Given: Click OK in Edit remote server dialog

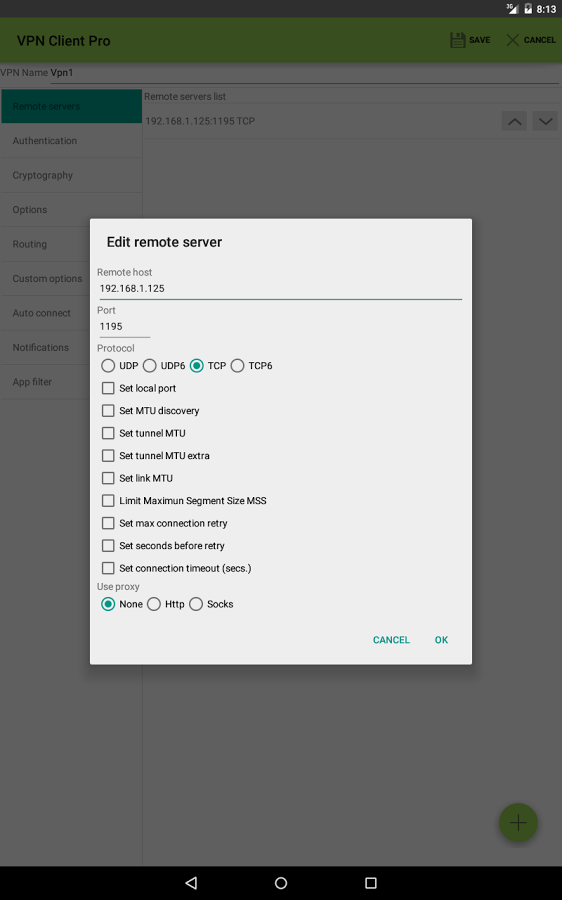Looking at the screenshot, I should coord(441,640).
